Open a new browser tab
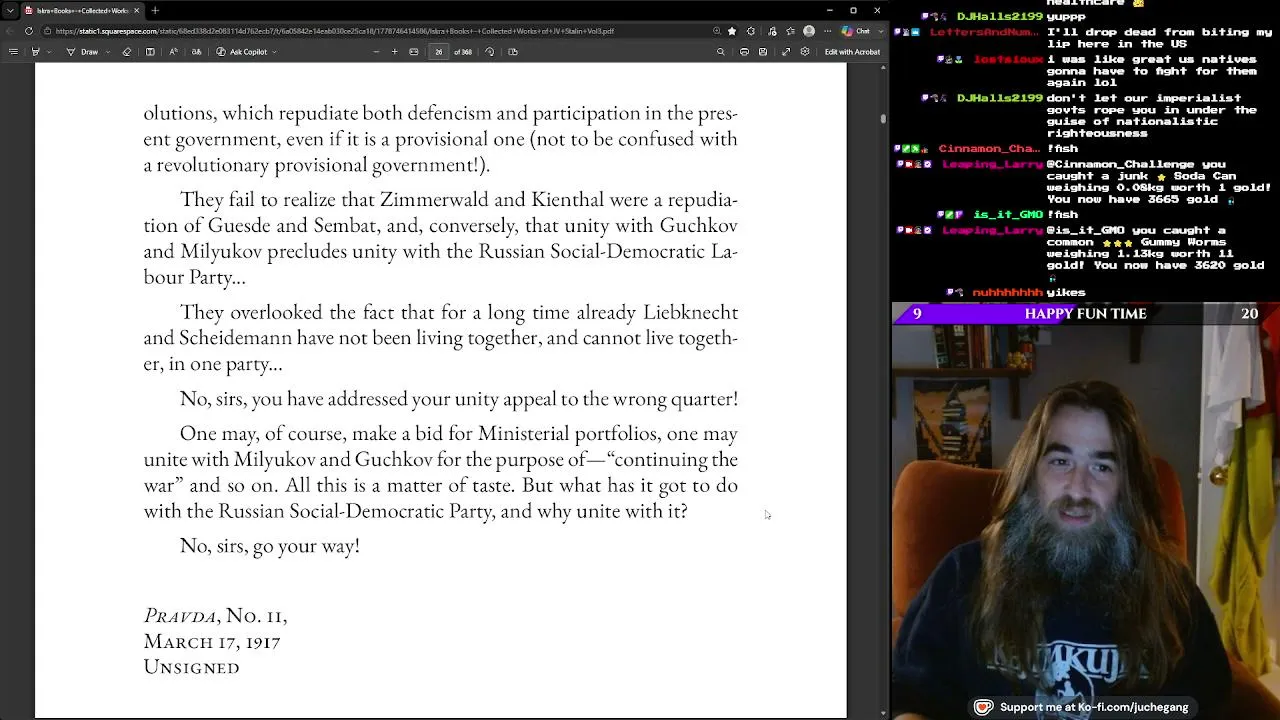The height and width of the screenshot is (720, 1280). (x=155, y=10)
